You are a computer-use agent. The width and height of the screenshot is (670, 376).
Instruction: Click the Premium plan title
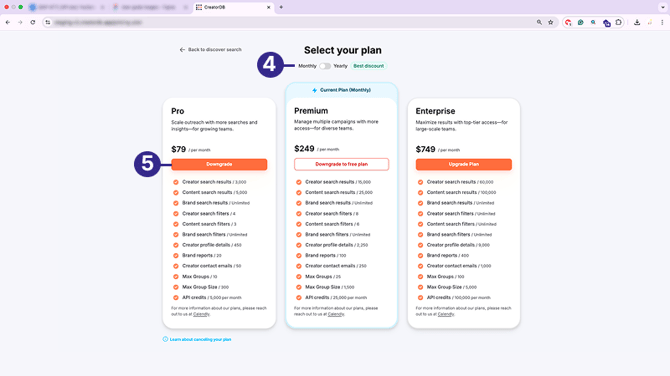coord(311,111)
